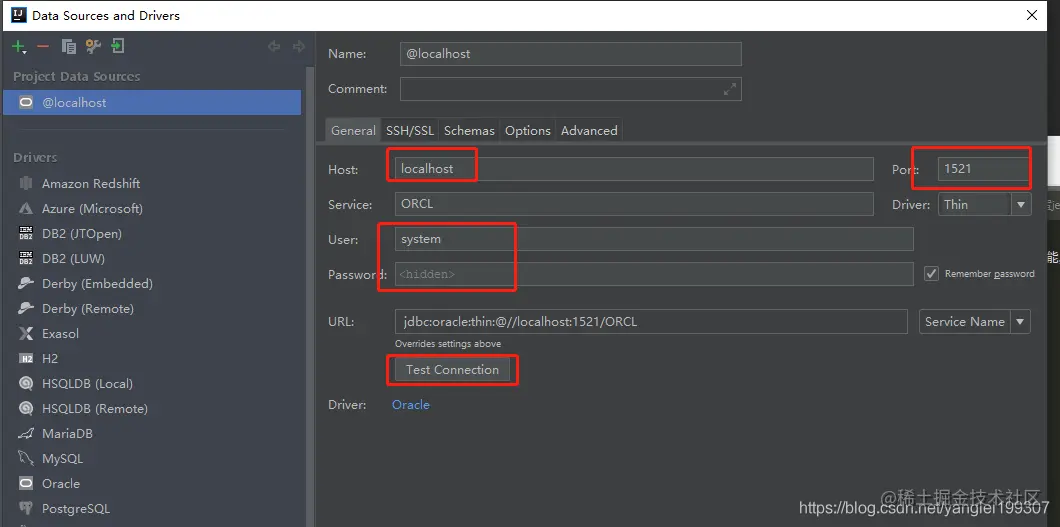
Task: Select Amazon Redshift driver label
Action: (91, 183)
